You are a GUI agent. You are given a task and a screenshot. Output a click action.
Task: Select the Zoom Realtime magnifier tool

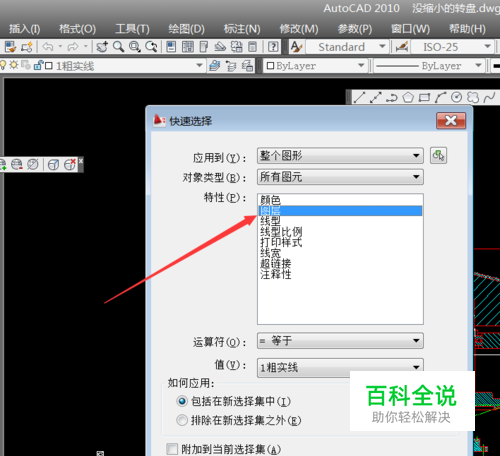[118, 47]
